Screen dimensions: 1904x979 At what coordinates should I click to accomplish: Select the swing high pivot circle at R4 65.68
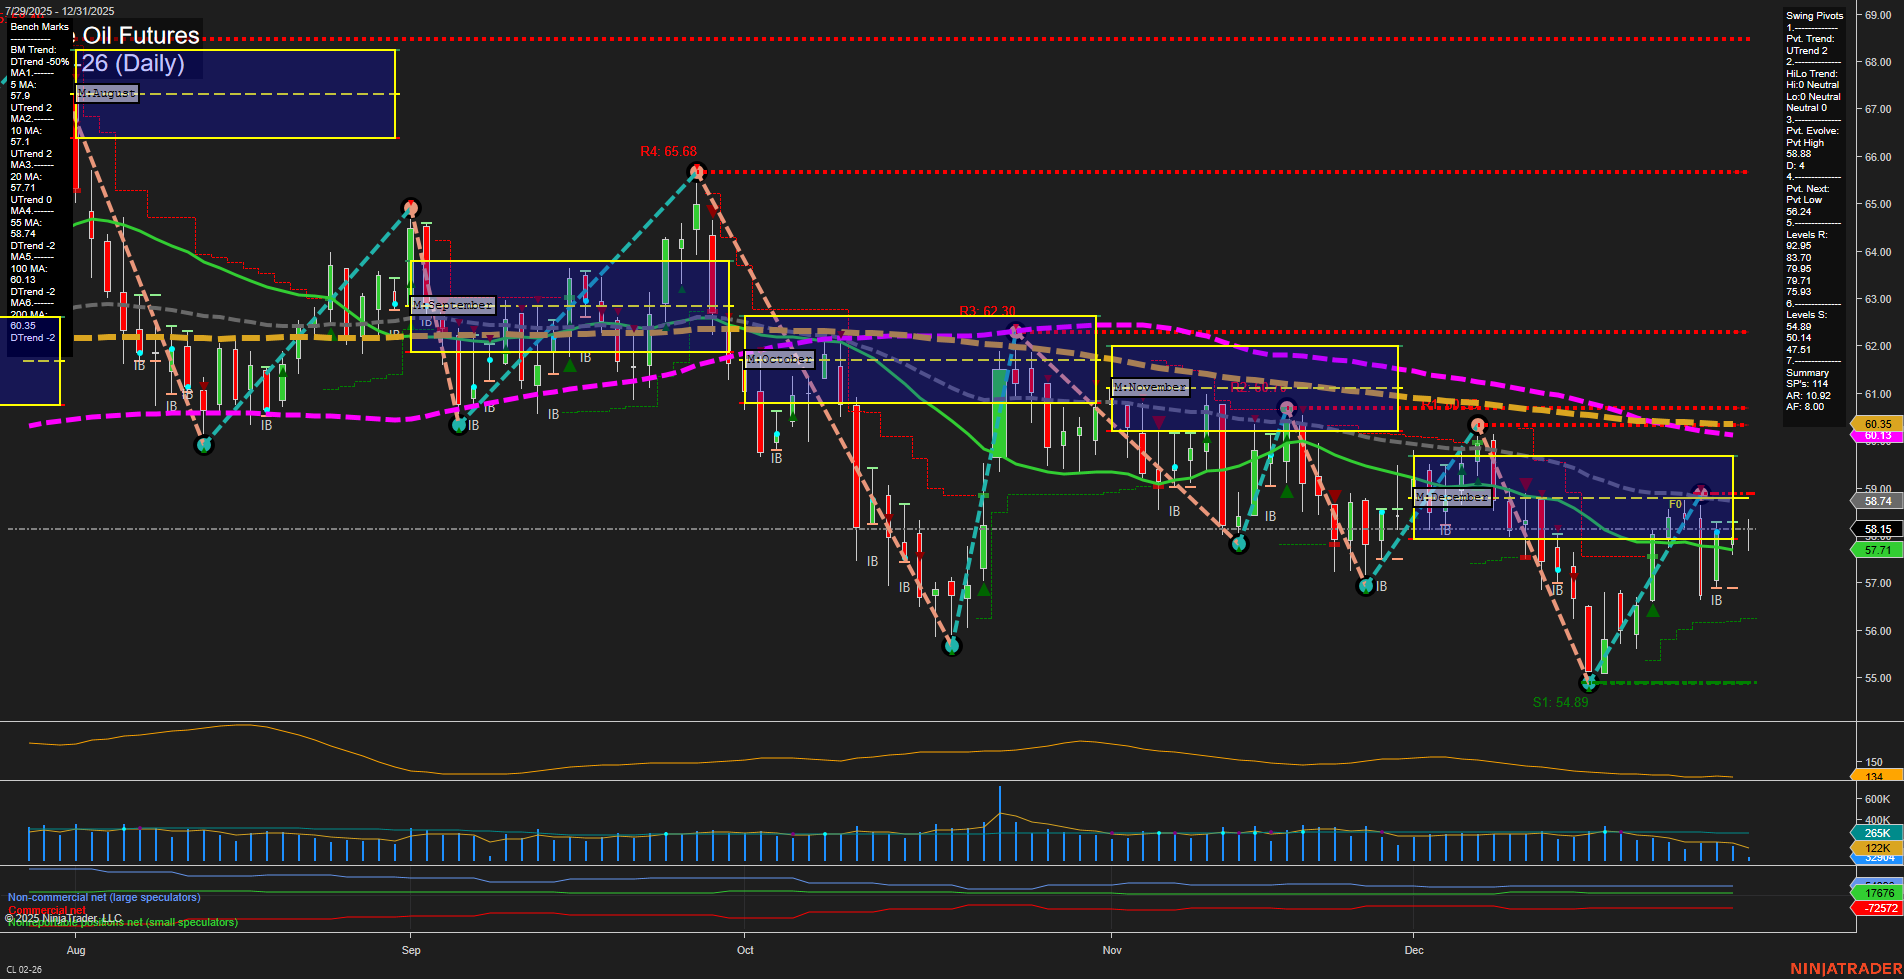[x=696, y=171]
